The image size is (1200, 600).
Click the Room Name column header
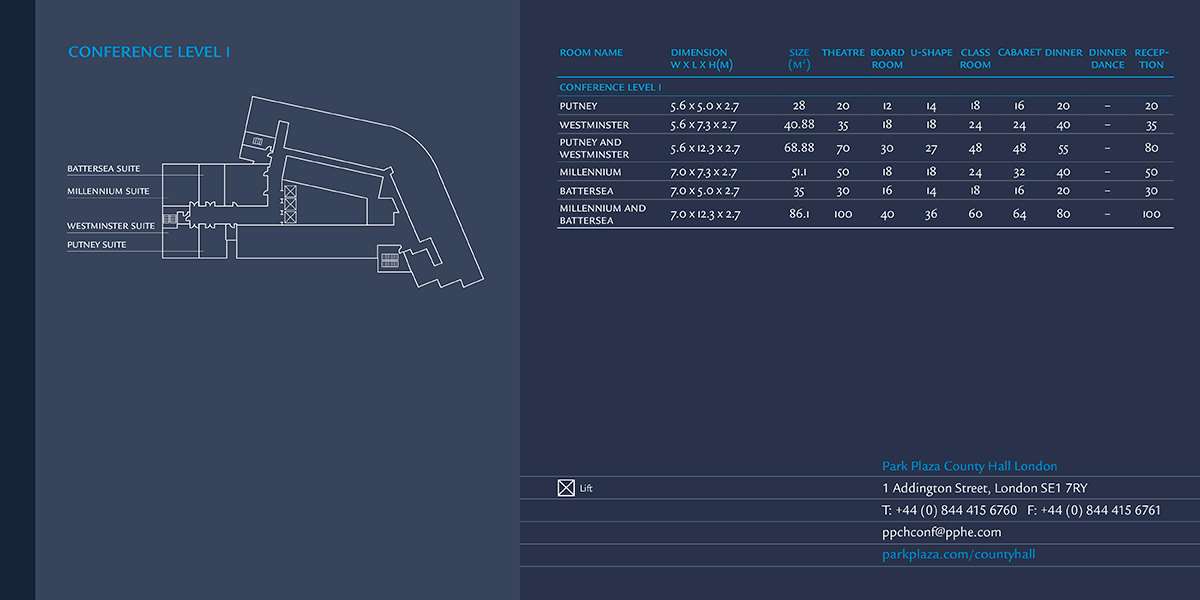click(591, 53)
